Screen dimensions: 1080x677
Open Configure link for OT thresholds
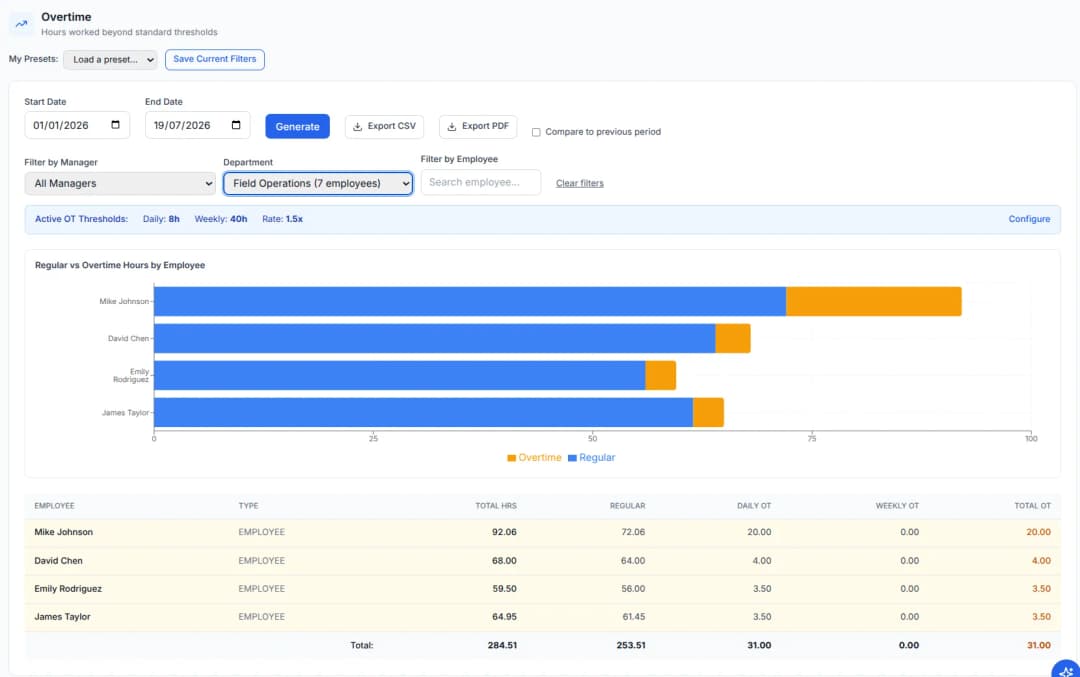pyautogui.click(x=1029, y=219)
